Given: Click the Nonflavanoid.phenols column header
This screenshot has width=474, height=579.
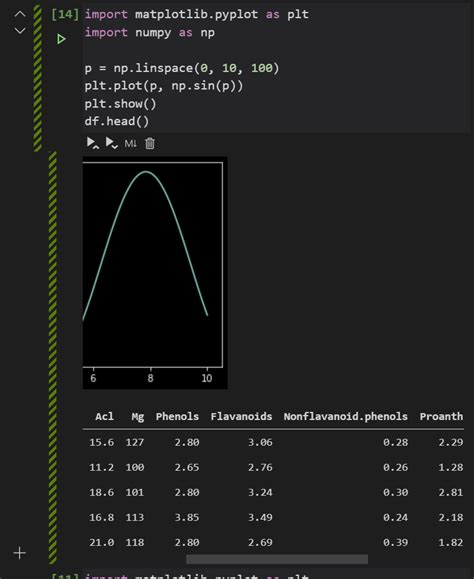Looking at the screenshot, I should pyautogui.click(x=346, y=417).
